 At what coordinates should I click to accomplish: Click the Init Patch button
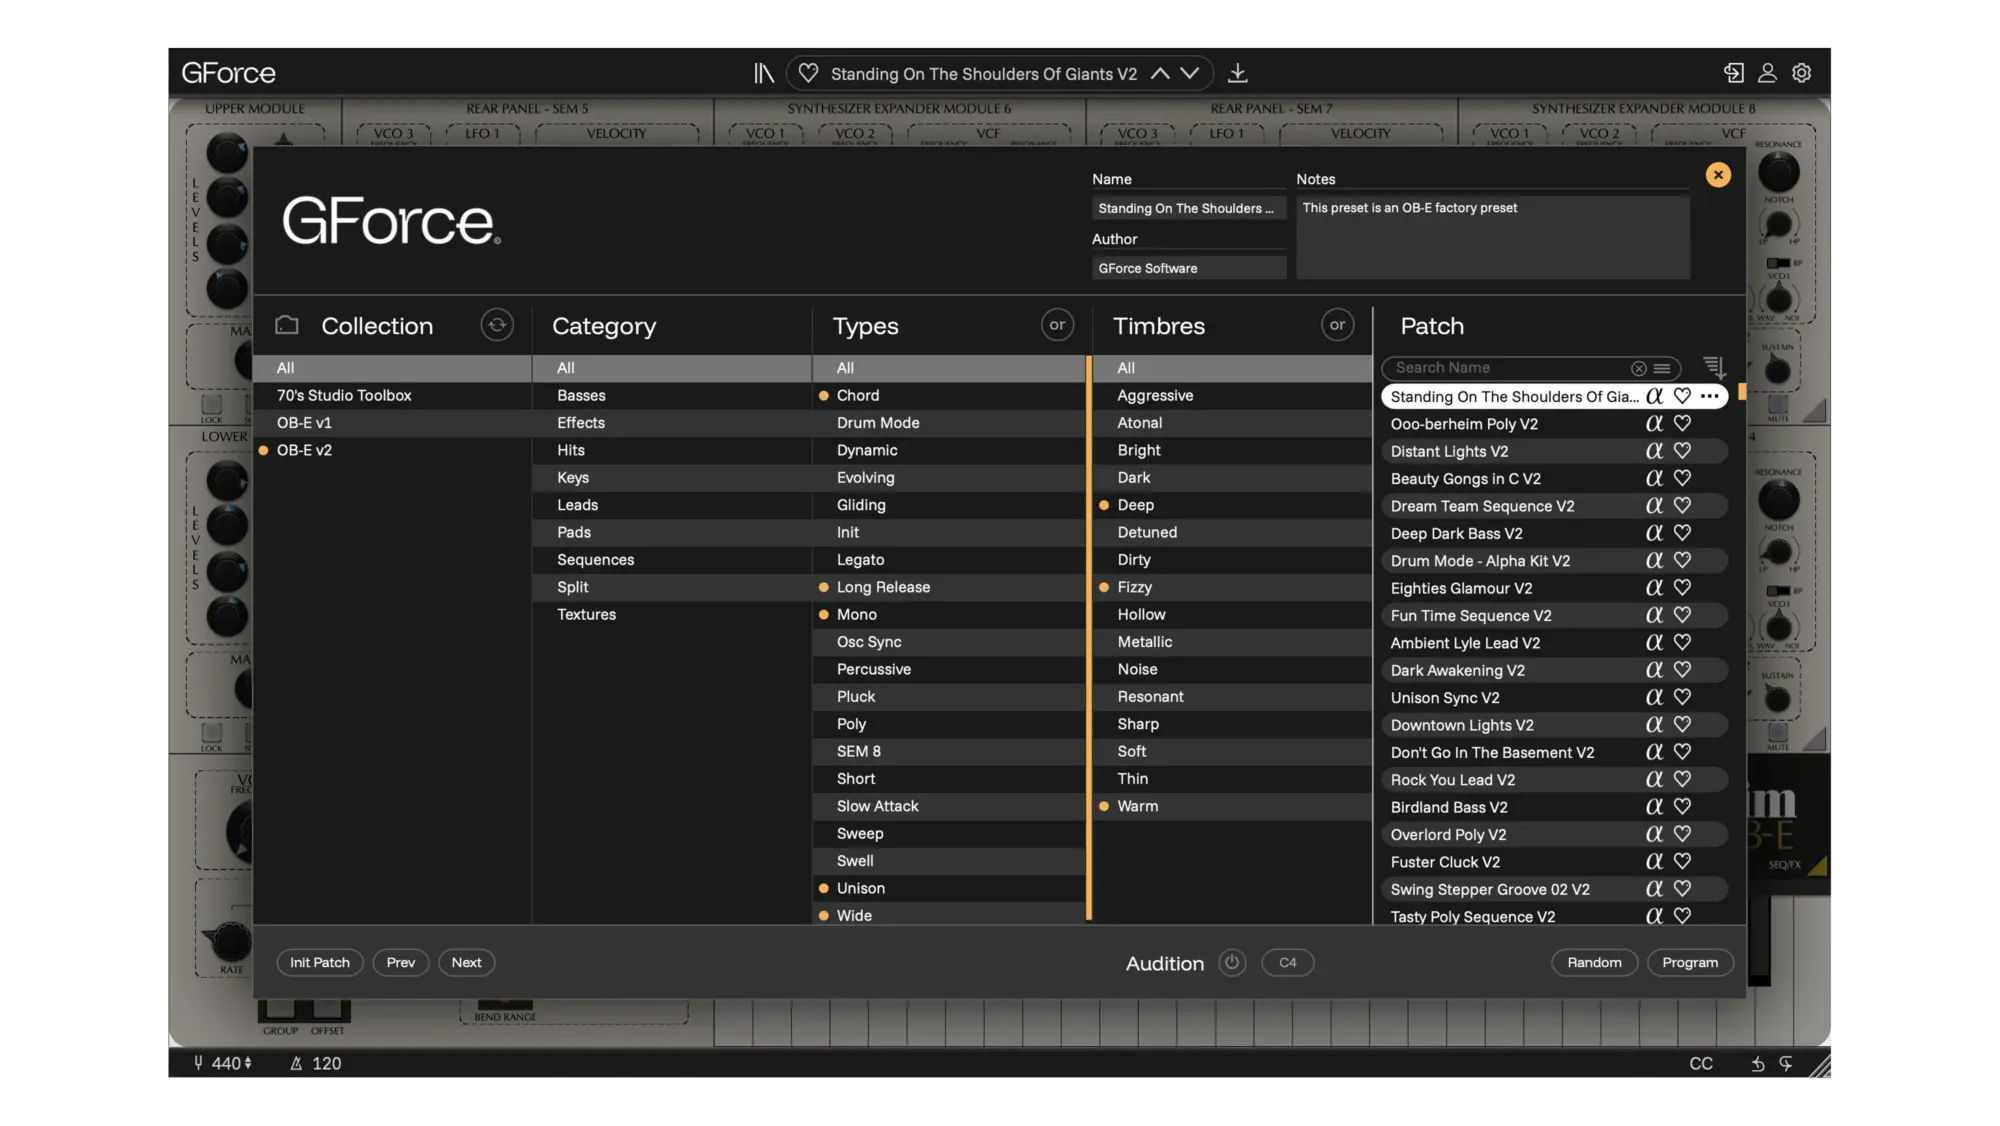(x=320, y=963)
